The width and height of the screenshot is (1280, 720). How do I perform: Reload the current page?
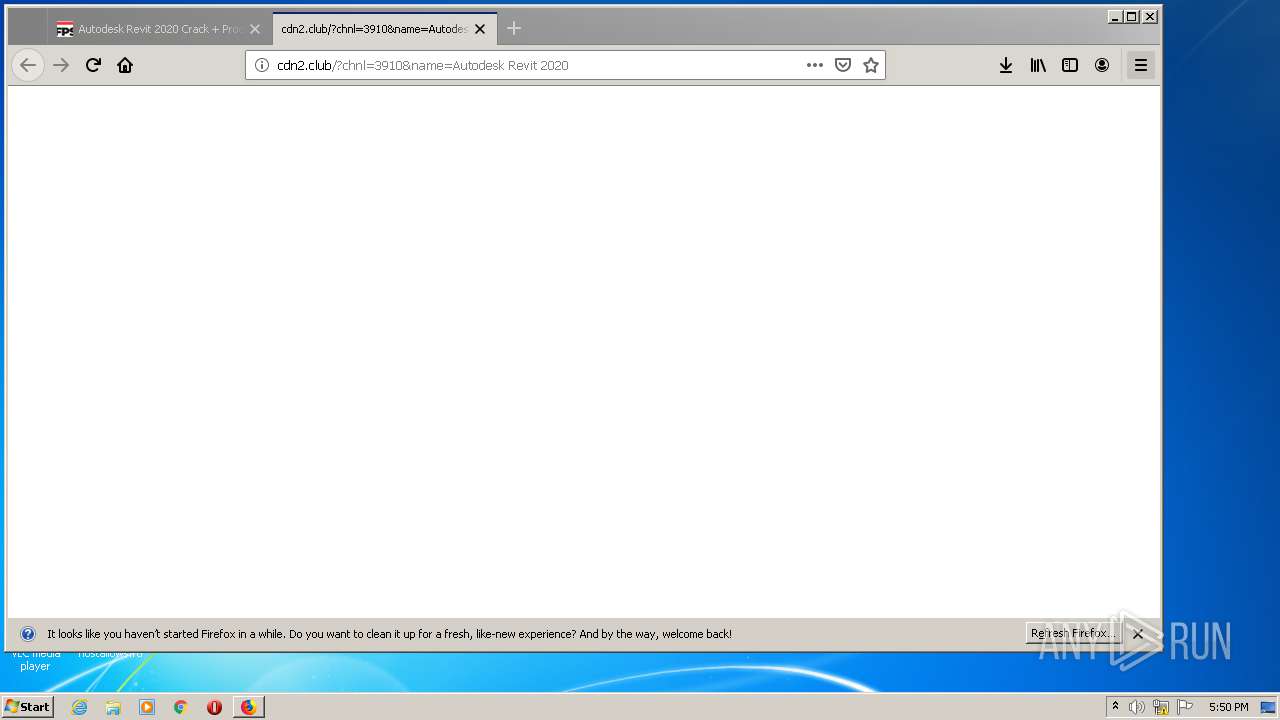coord(93,65)
